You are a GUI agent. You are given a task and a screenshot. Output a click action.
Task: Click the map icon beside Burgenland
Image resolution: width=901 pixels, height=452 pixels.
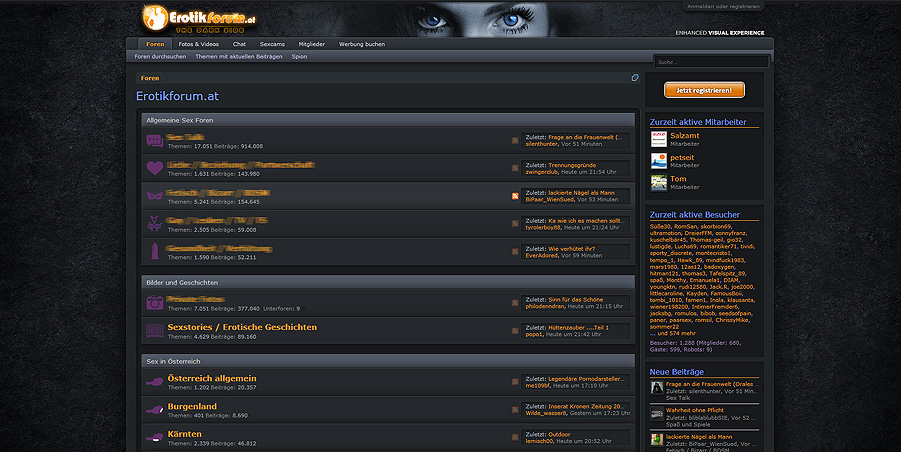(x=155, y=409)
